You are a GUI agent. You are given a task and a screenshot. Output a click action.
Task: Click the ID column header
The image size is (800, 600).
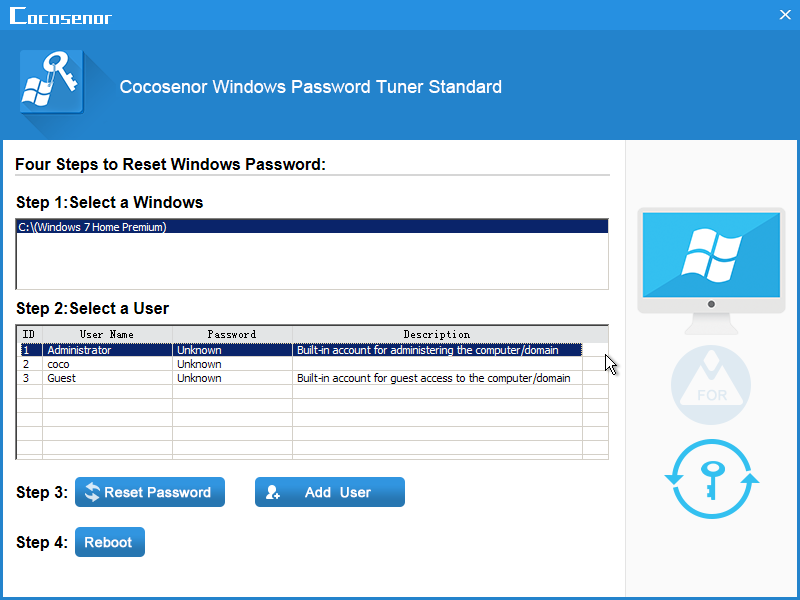click(30, 334)
